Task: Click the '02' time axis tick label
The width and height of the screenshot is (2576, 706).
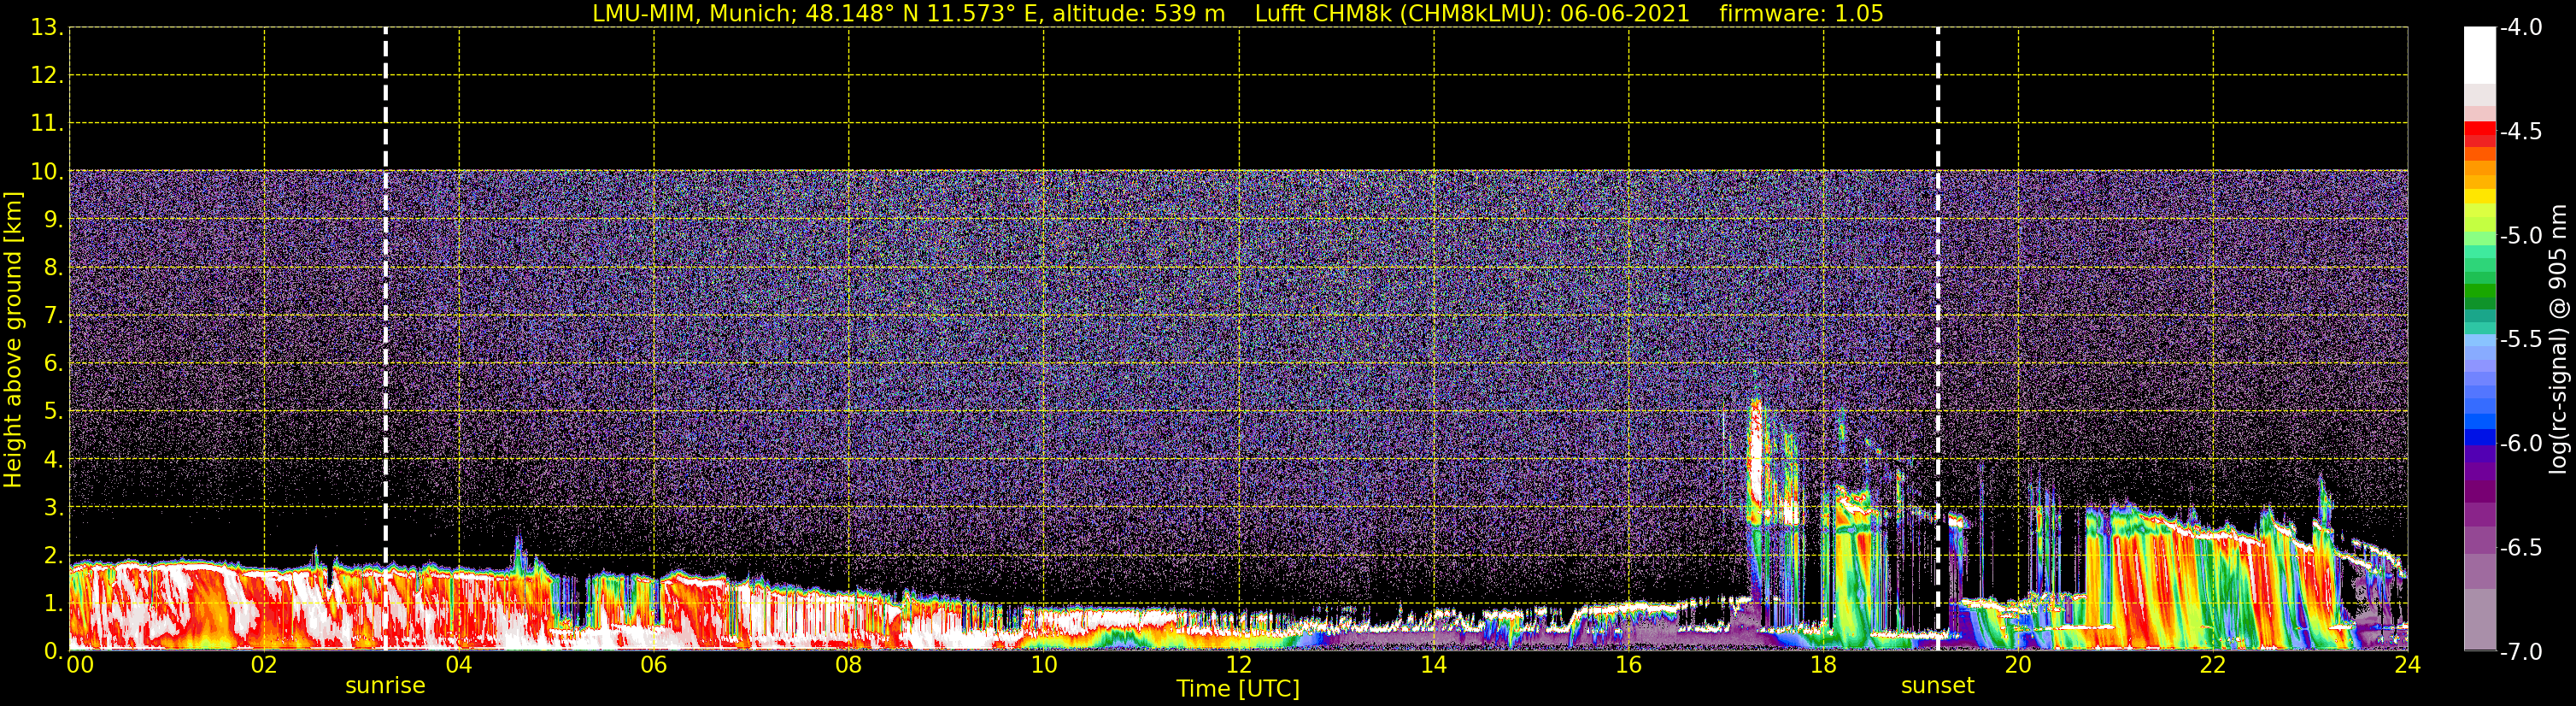Action: pyautogui.click(x=264, y=665)
